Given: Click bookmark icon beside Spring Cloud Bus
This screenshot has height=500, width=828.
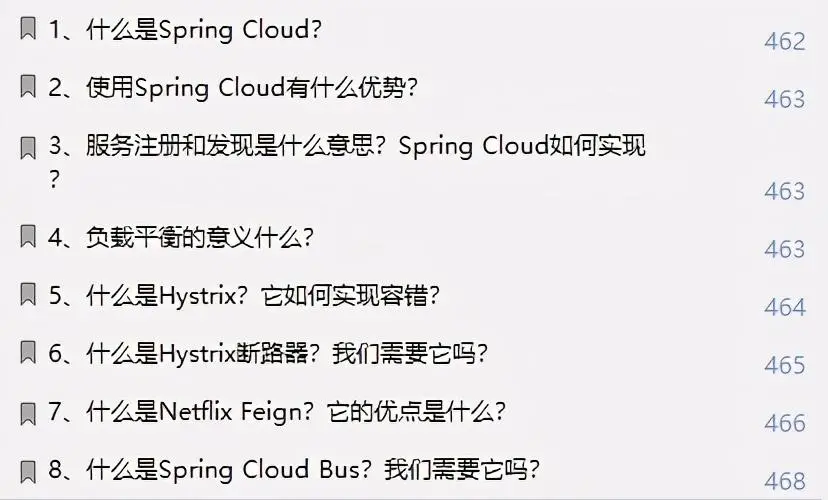Looking at the screenshot, I should click(x=28, y=472).
